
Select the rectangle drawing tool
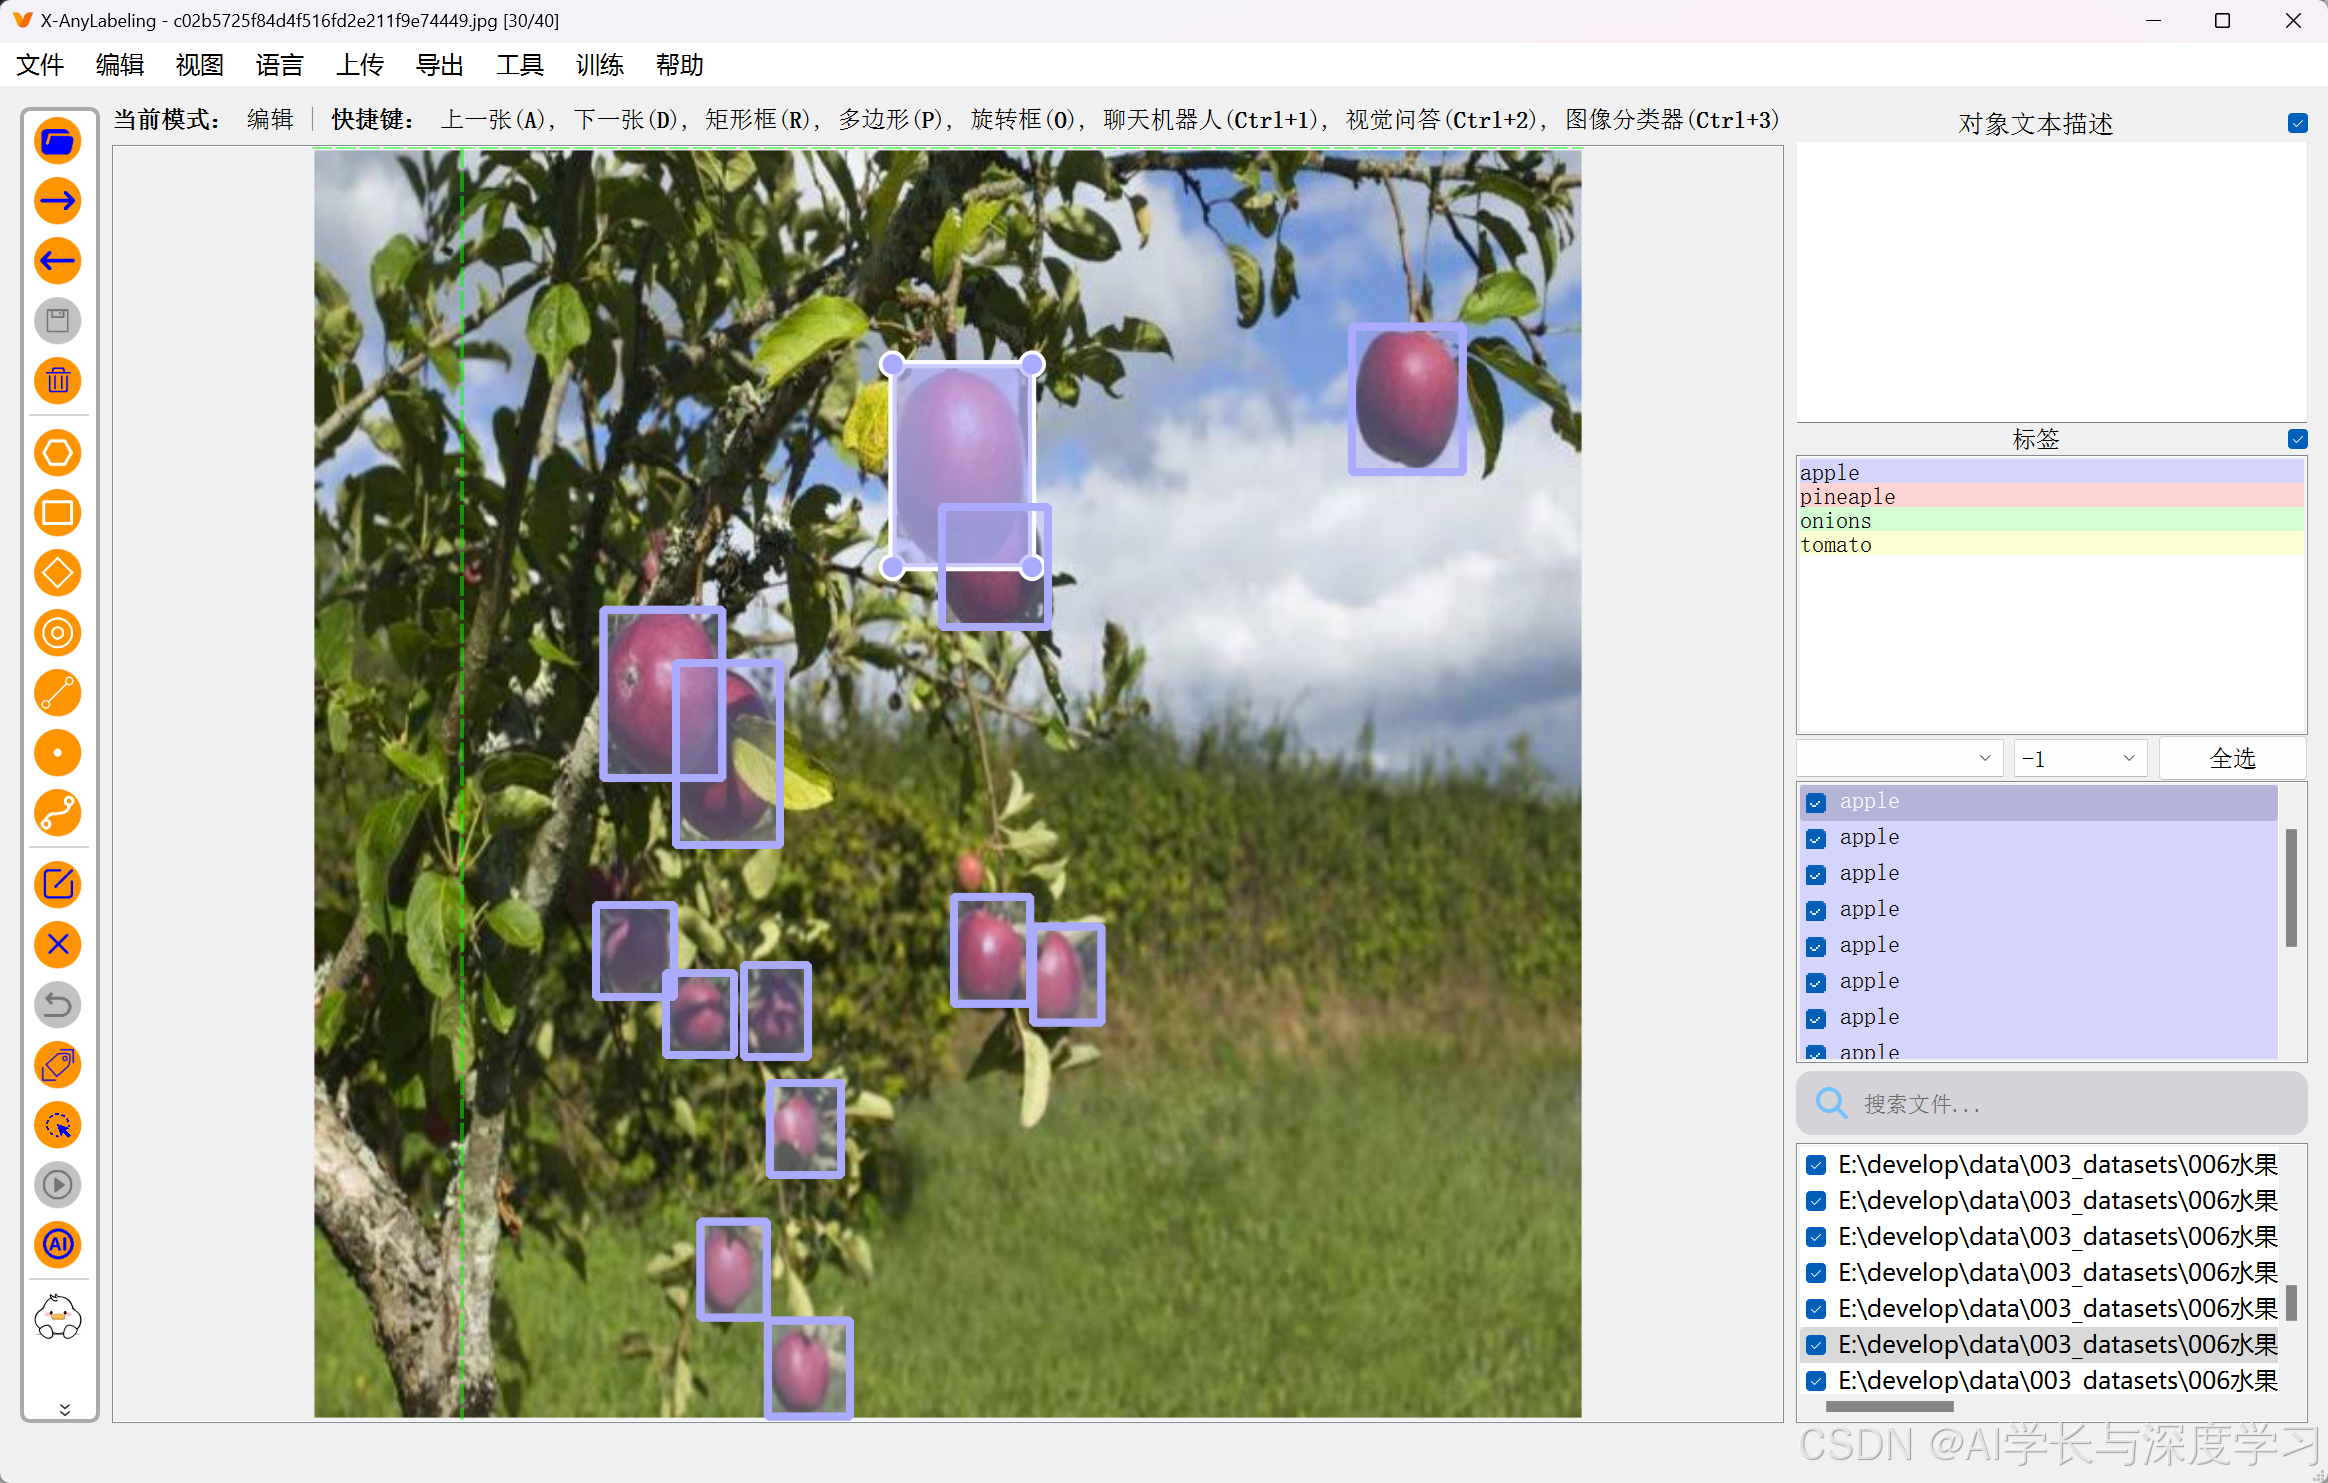click(58, 513)
